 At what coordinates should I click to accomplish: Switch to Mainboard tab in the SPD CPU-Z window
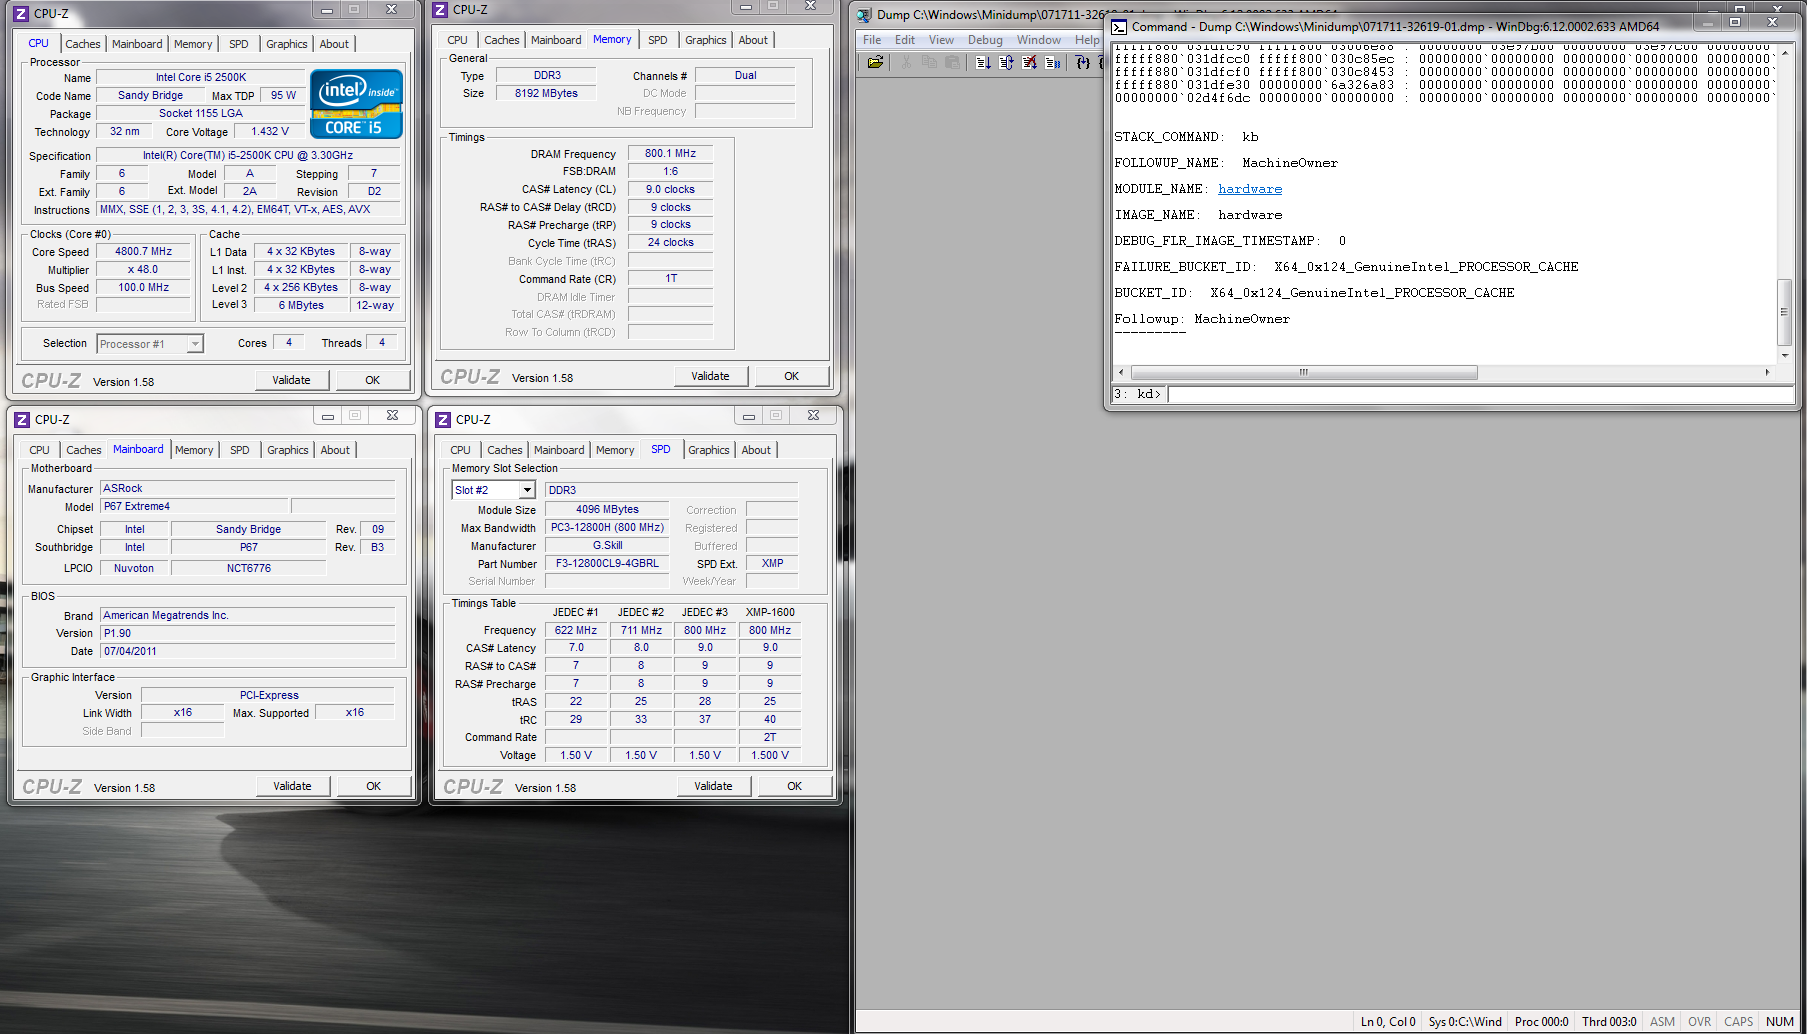click(559, 450)
